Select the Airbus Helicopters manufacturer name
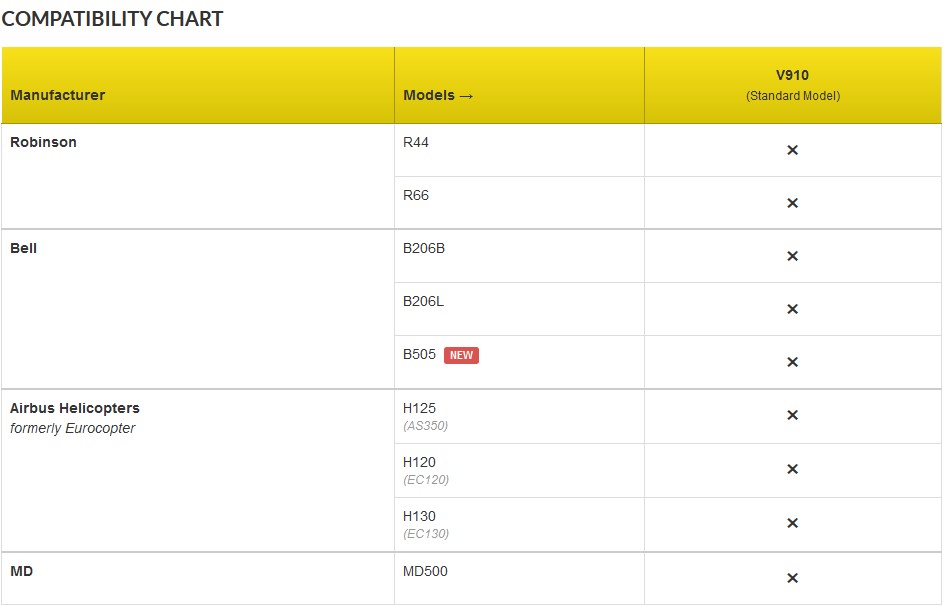 tap(75, 408)
